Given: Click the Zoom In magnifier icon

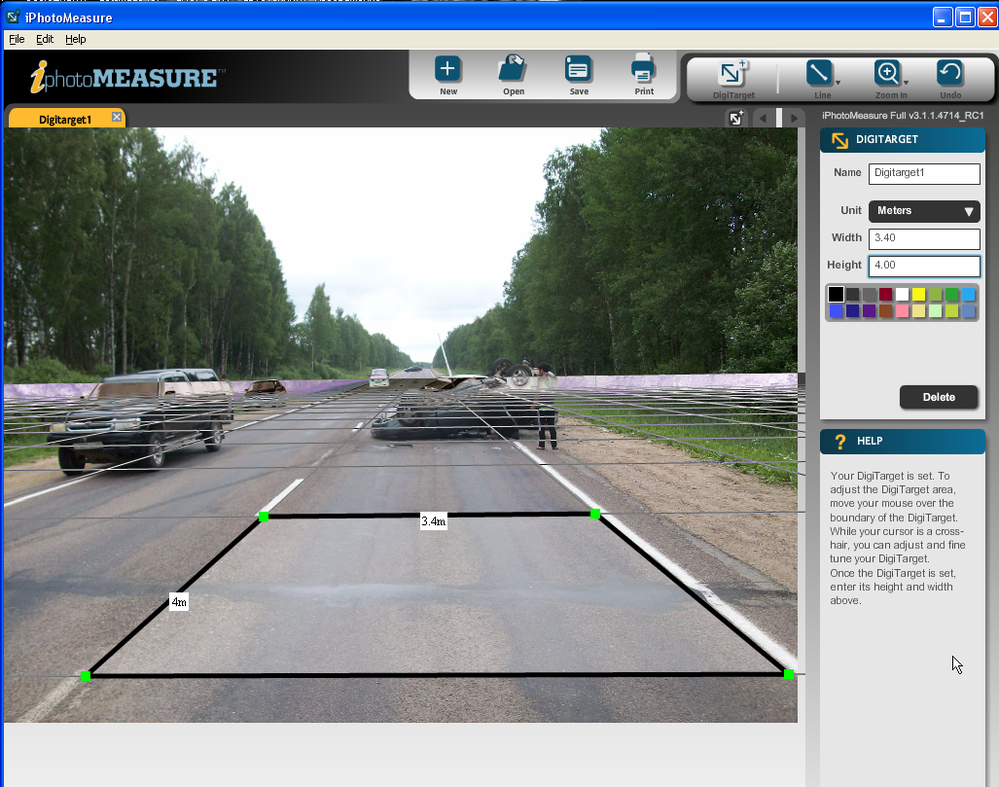Looking at the screenshot, I should [887, 73].
